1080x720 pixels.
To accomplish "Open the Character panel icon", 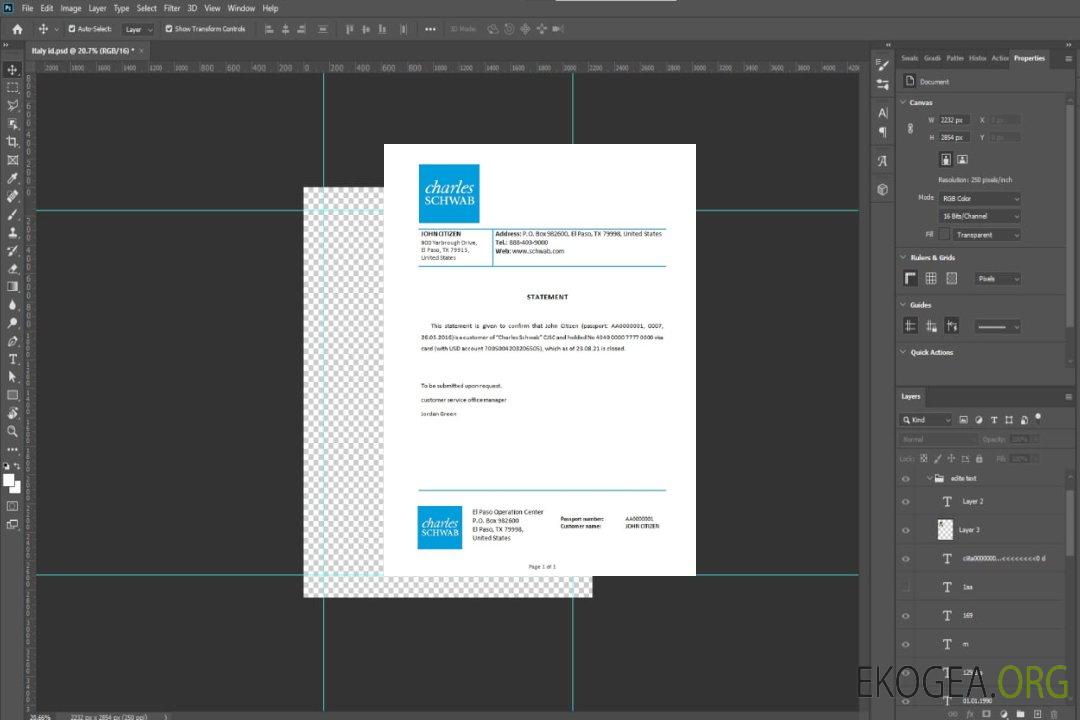I will pos(882,113).
